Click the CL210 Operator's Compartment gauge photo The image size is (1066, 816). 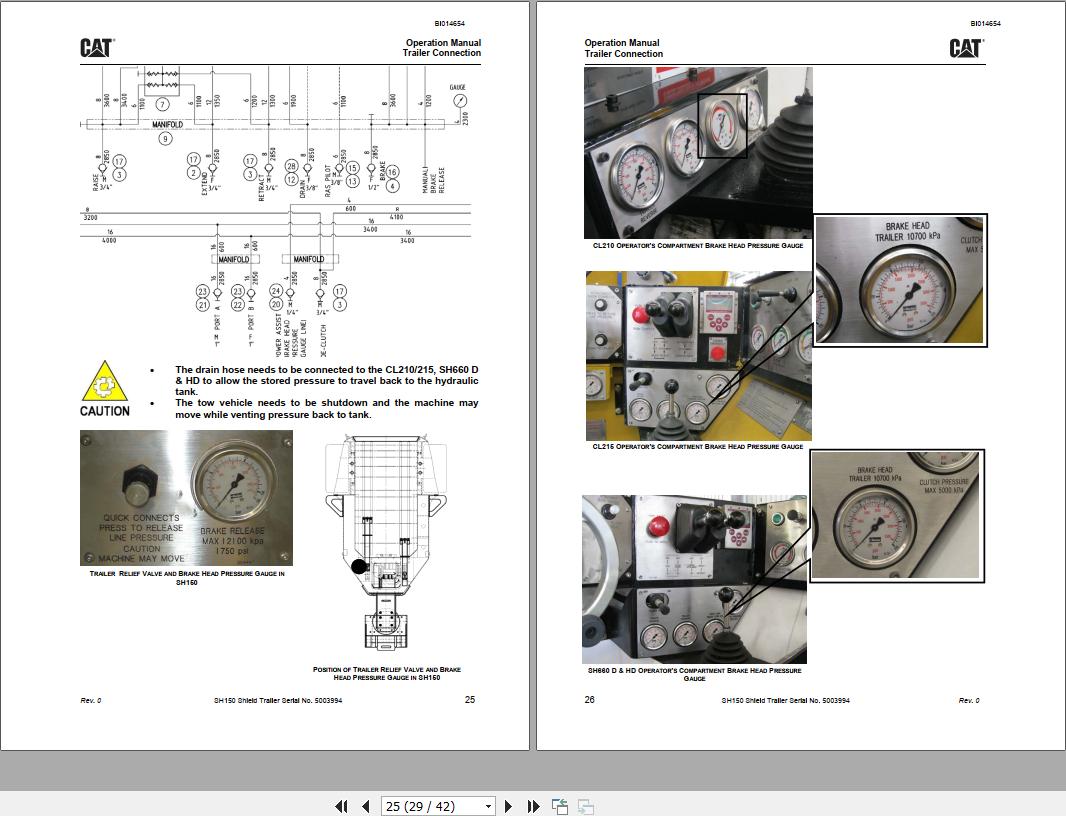click(697, 150)
